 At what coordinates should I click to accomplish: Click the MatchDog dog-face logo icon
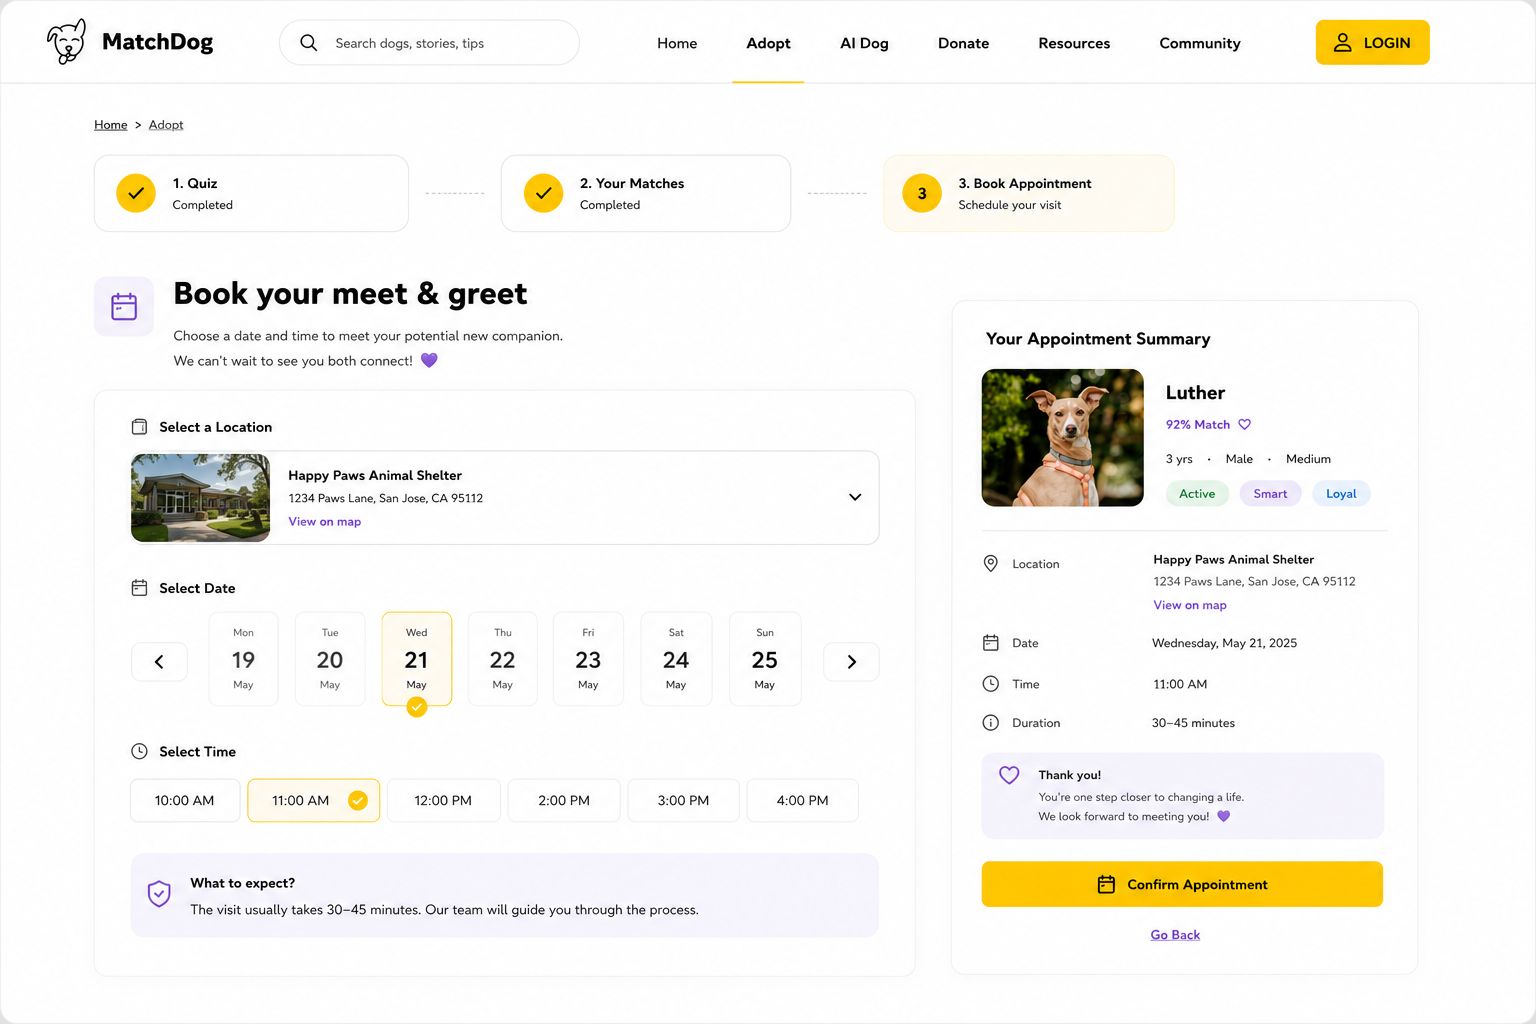pyautogui.click(x=67, y=42)
